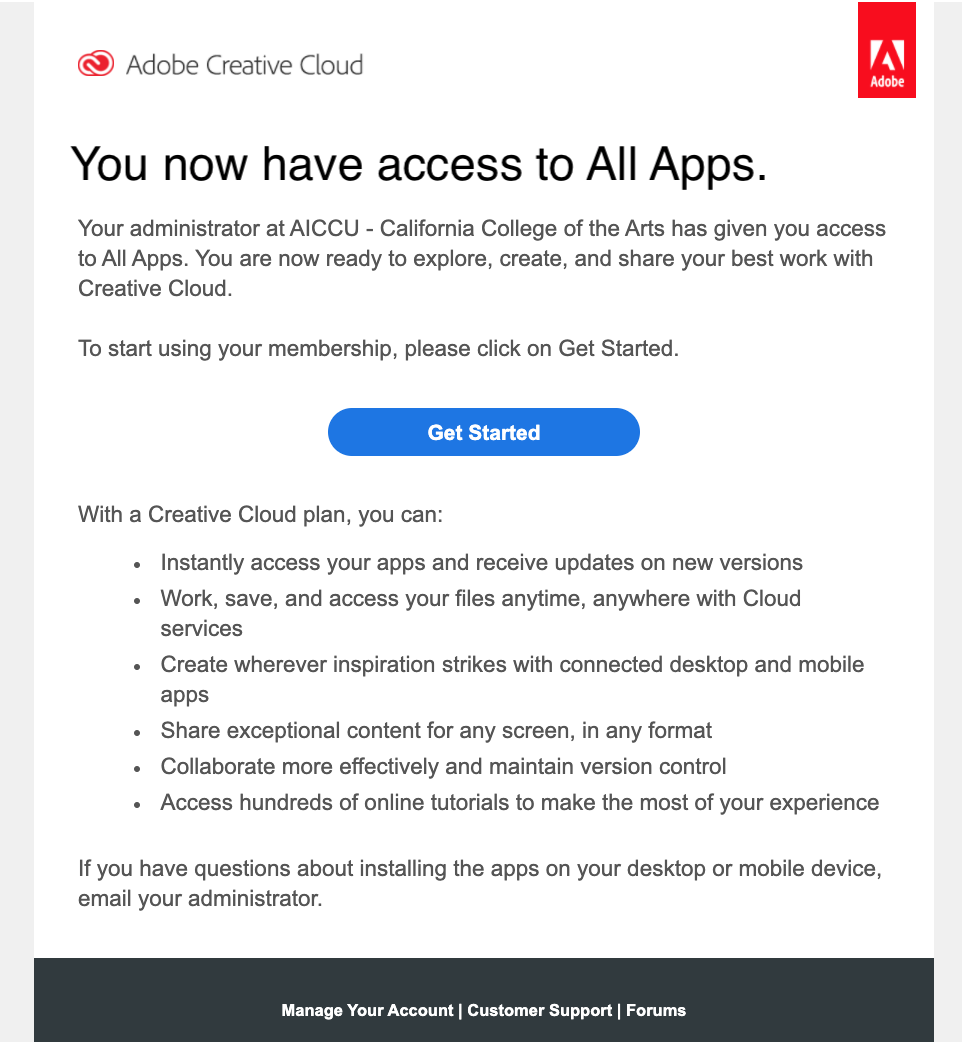Click the red Adobe logo badge
The width and height of the screenshot is (962, 1042).
click(x=886, y=50)
